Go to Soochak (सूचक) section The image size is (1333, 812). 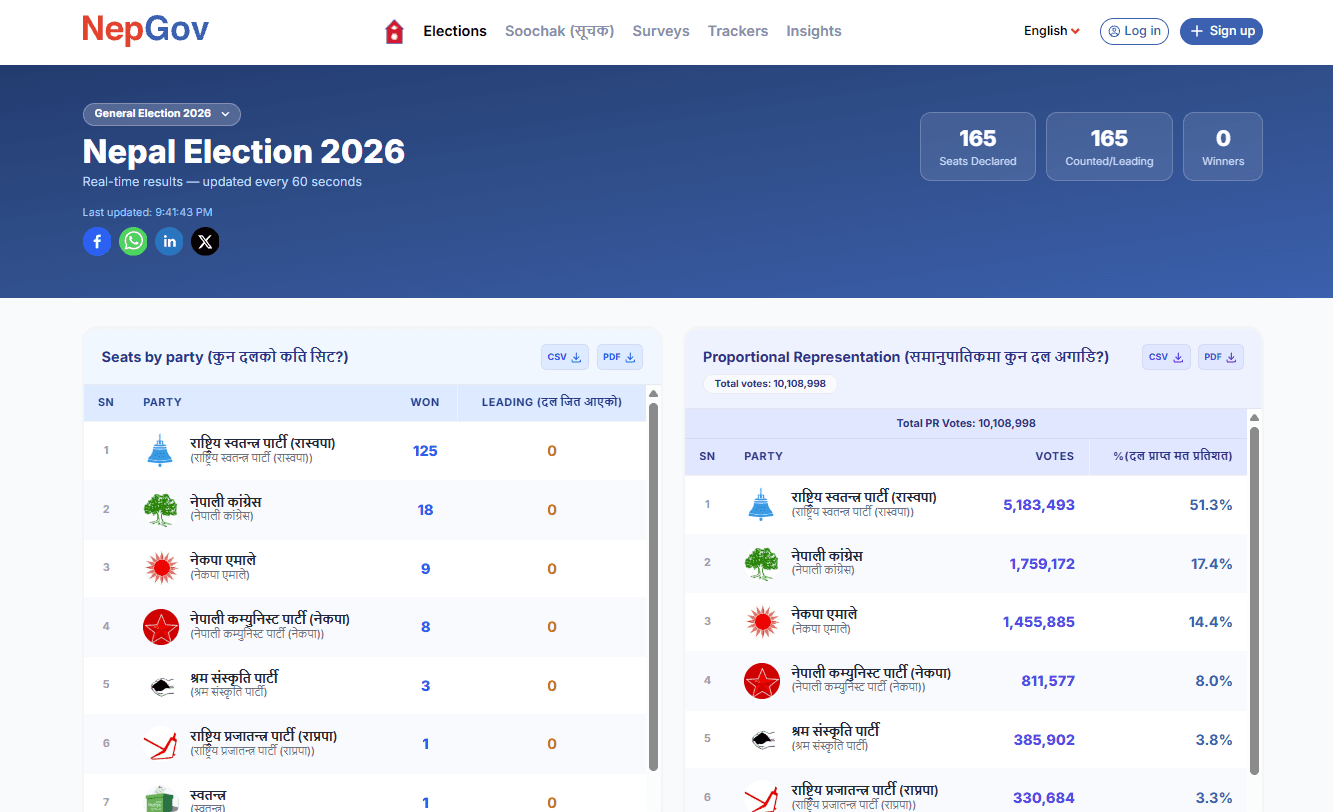(x=560, y=31)
